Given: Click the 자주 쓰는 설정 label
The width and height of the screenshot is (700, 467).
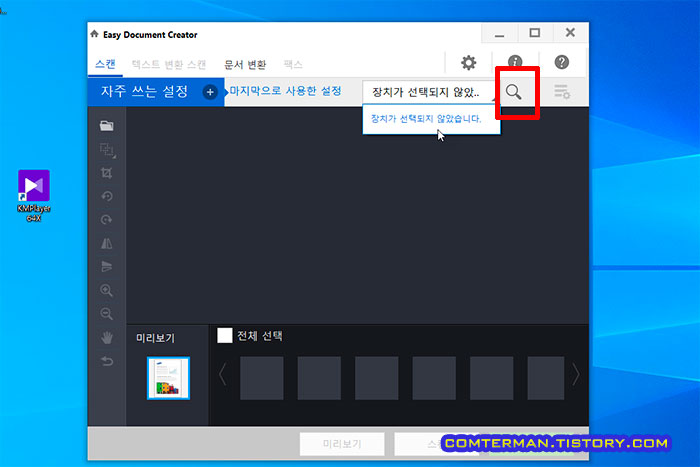Looking at the screenshot, I should [x=144, y=92].
